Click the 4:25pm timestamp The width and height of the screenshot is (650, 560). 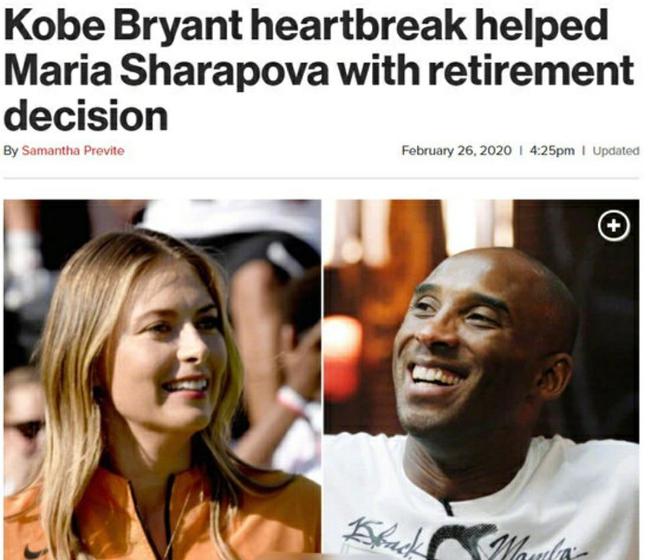click(552, 150)
